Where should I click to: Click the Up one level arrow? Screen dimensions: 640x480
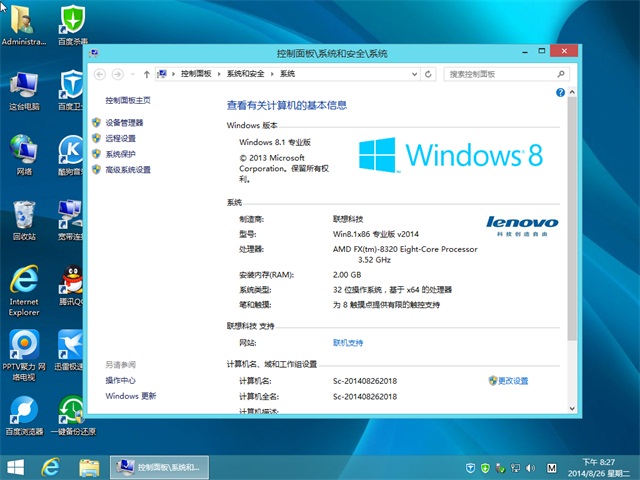tap(147, 74)
